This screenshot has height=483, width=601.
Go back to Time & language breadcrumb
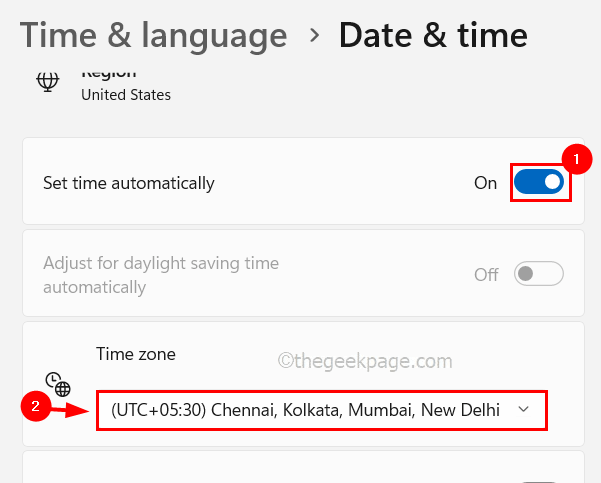tap(153, 36)
